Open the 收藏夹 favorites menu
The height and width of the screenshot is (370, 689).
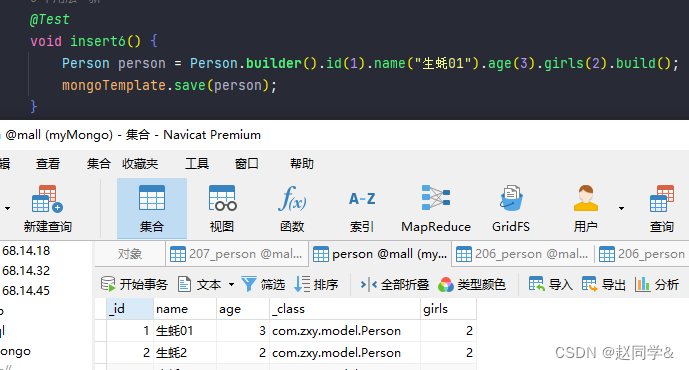pos(140,163)
